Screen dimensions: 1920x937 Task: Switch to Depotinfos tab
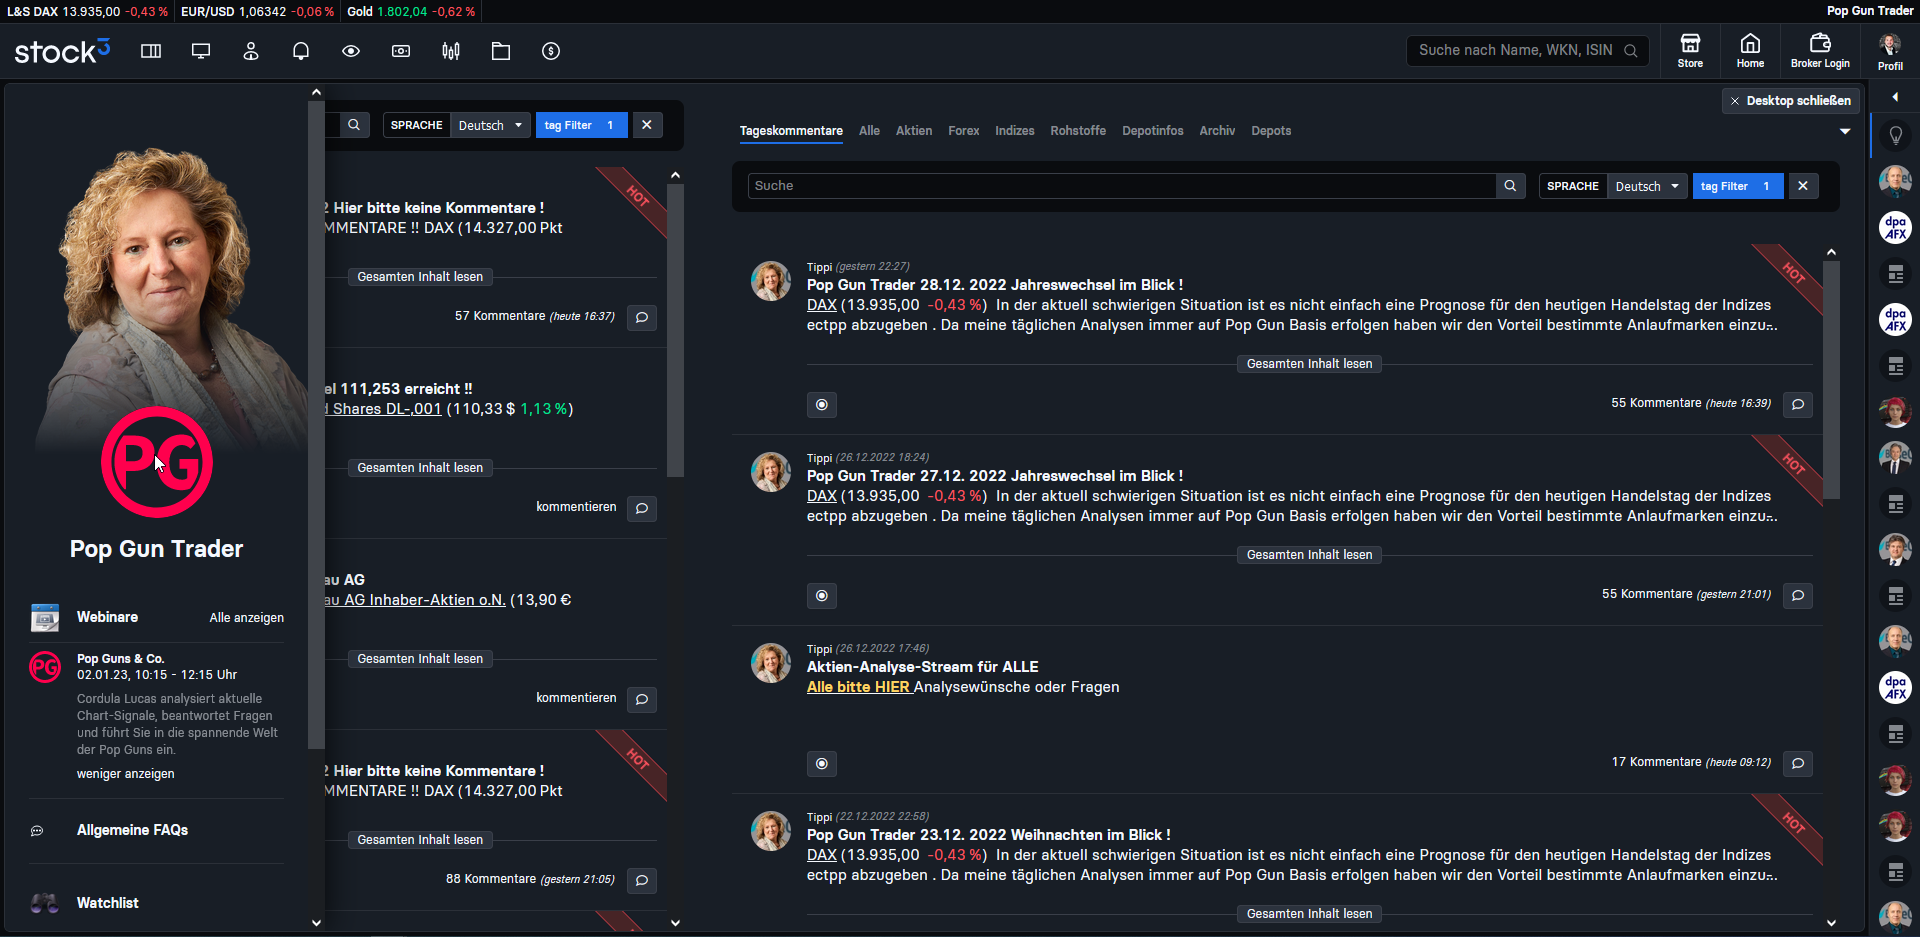point(1153,131)
